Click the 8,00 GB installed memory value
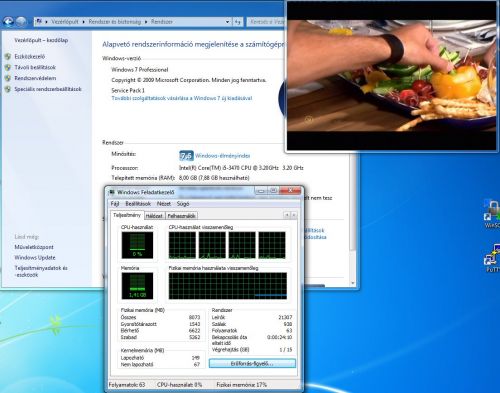The height and width of the screenshot is (393, 500). [x=214, y=178]
